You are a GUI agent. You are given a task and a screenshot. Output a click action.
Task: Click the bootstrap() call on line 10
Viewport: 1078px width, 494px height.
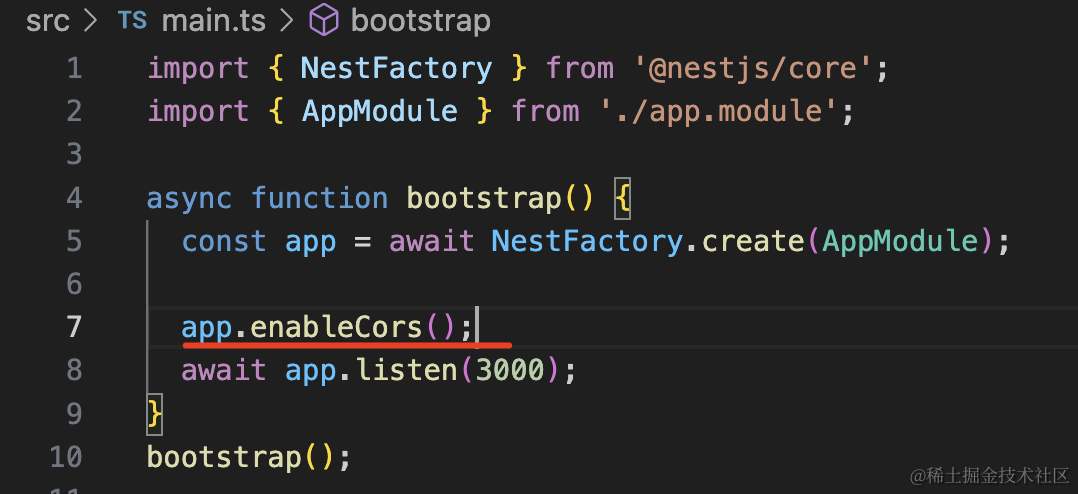coord(224,457)
